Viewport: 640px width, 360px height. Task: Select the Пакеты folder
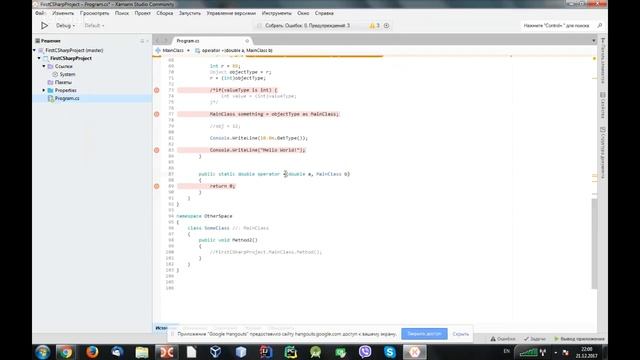pos(63,82)
